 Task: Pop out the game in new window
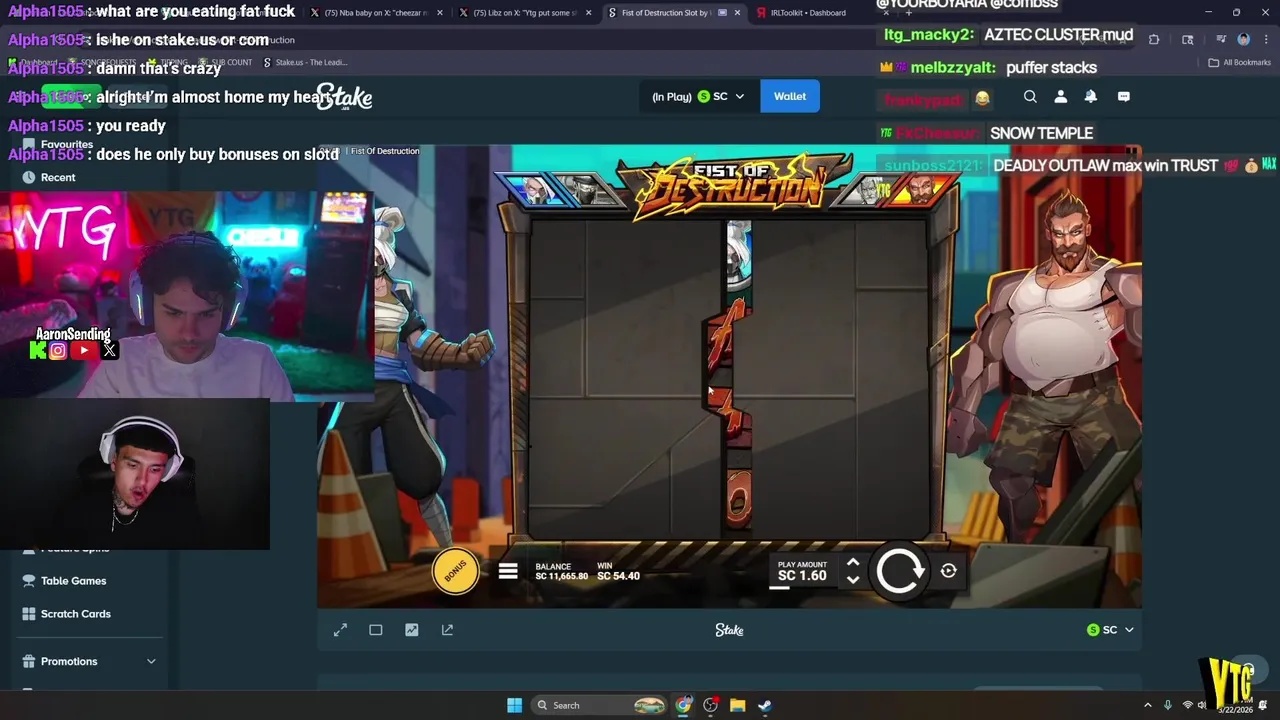click(447, 630)
